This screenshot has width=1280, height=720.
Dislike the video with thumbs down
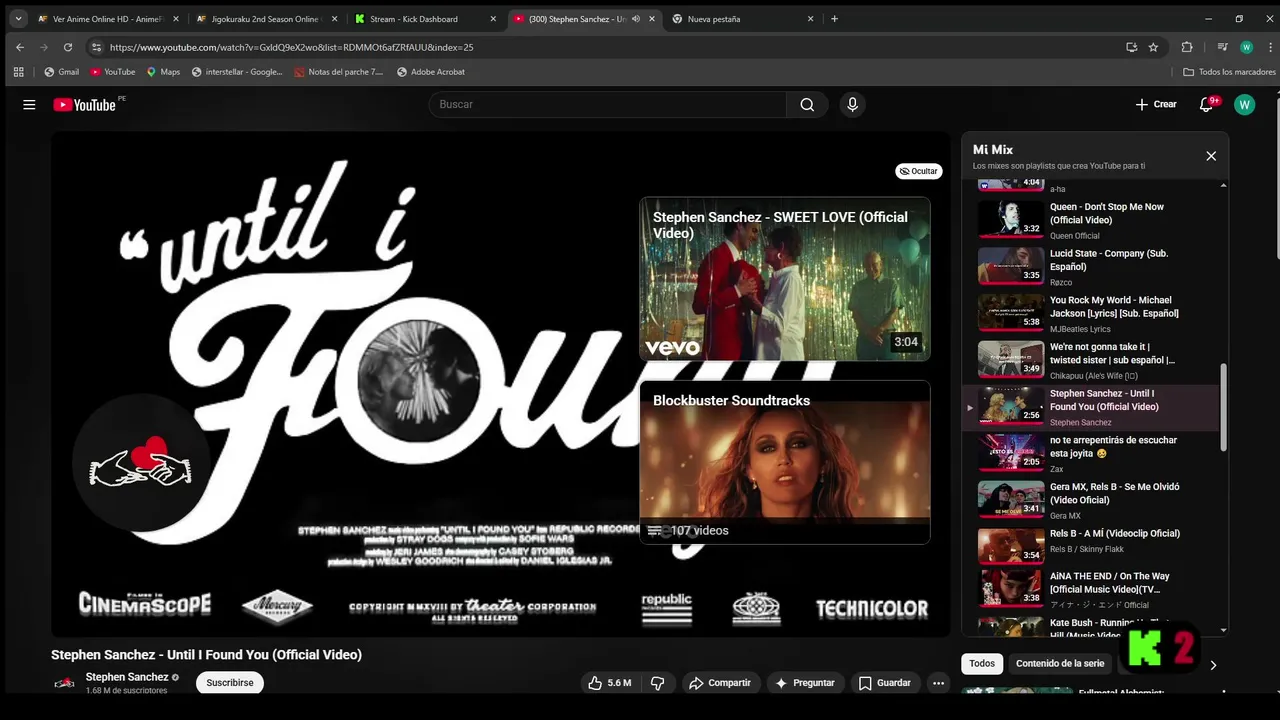pos(657,683)
